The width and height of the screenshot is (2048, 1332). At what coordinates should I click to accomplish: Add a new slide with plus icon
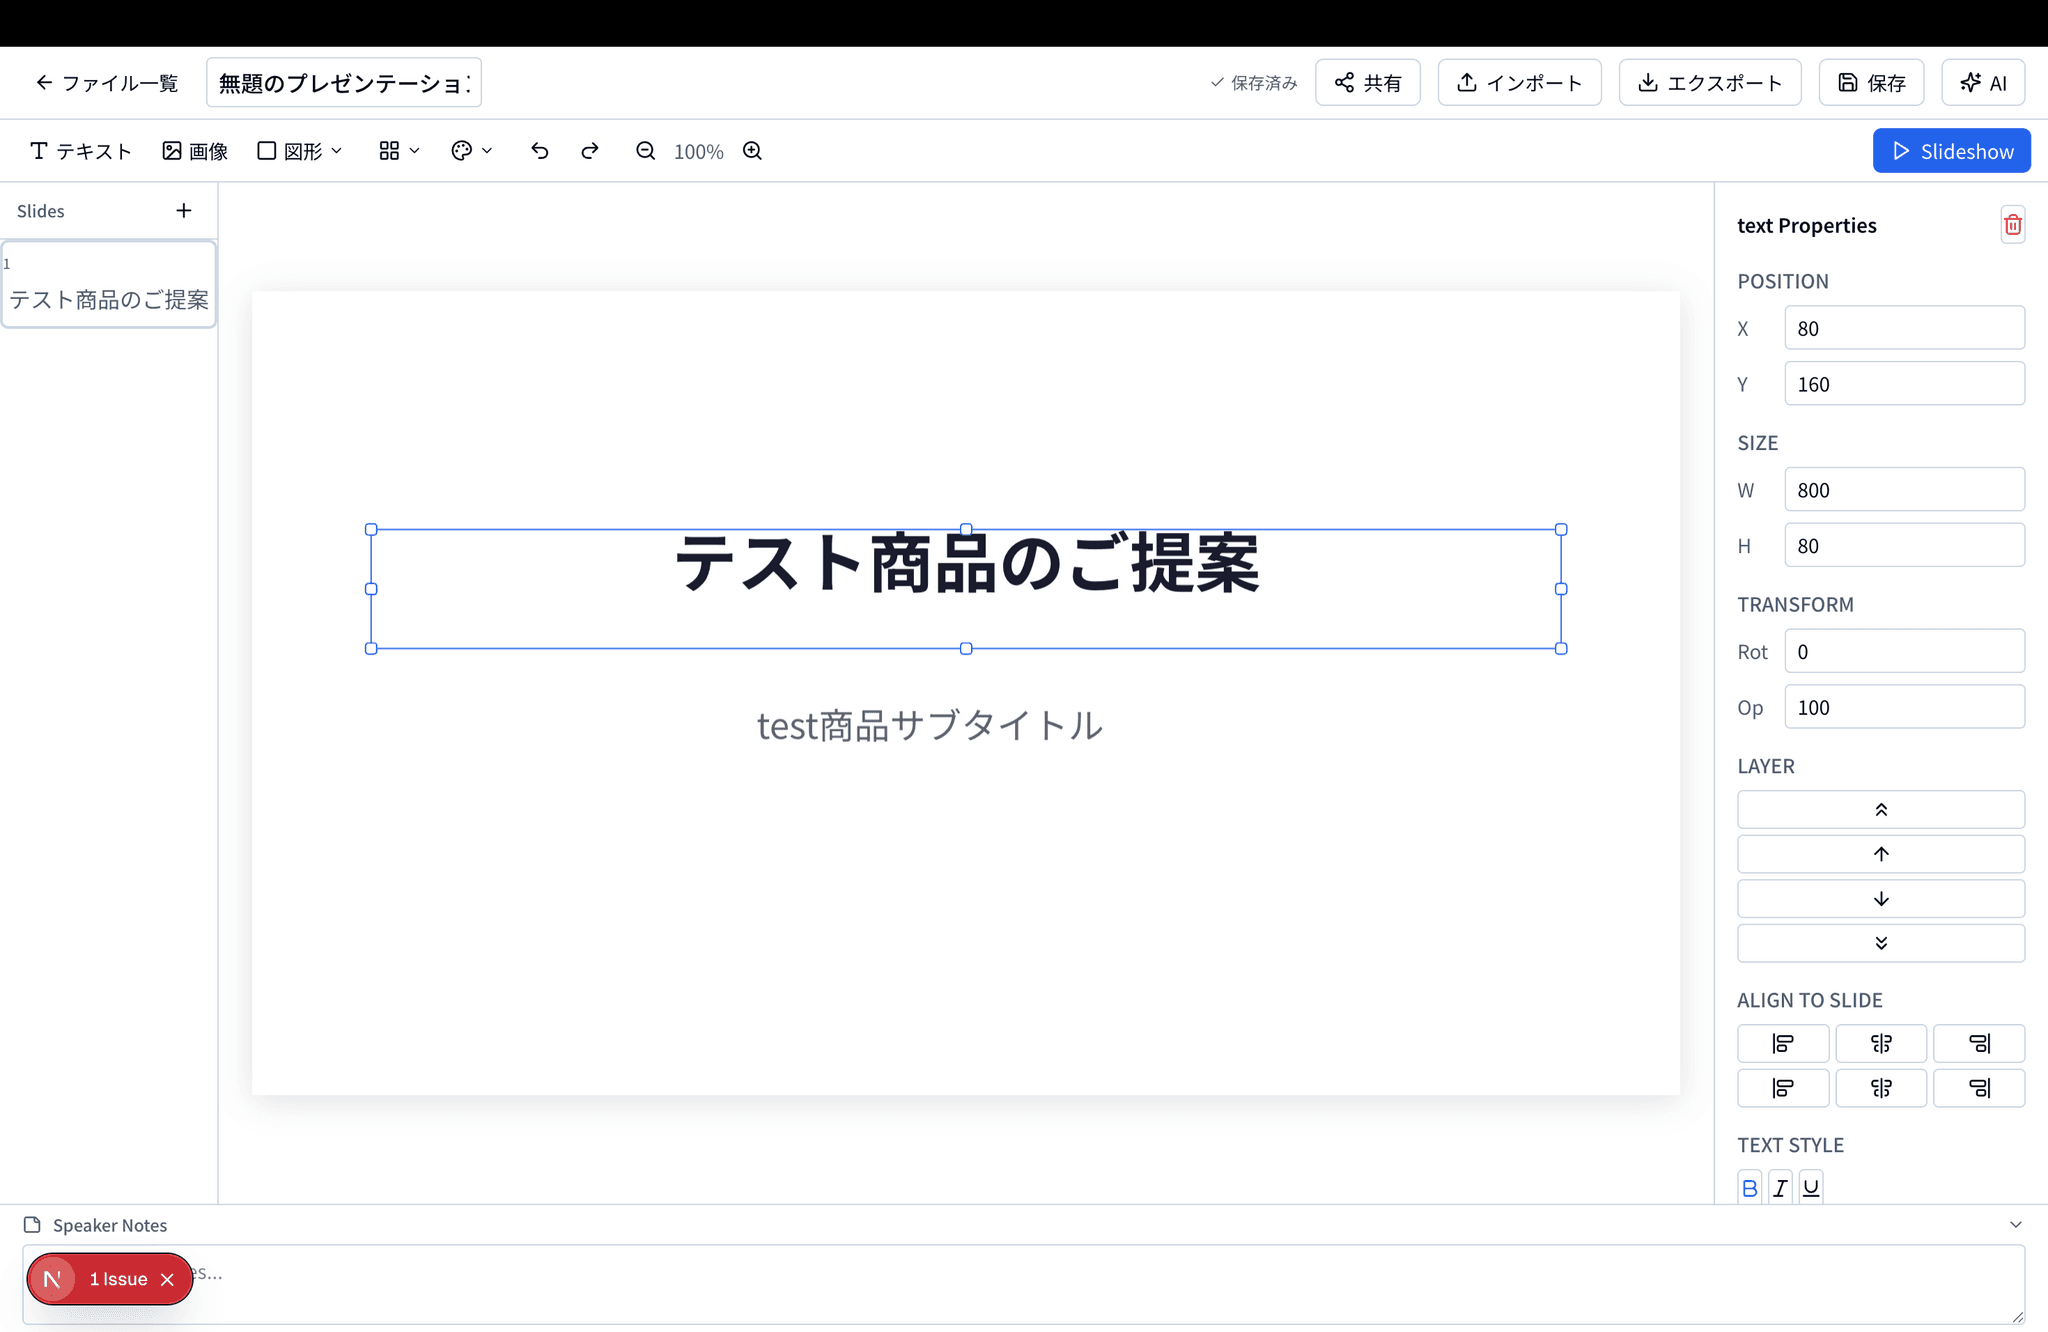point(183,211)
